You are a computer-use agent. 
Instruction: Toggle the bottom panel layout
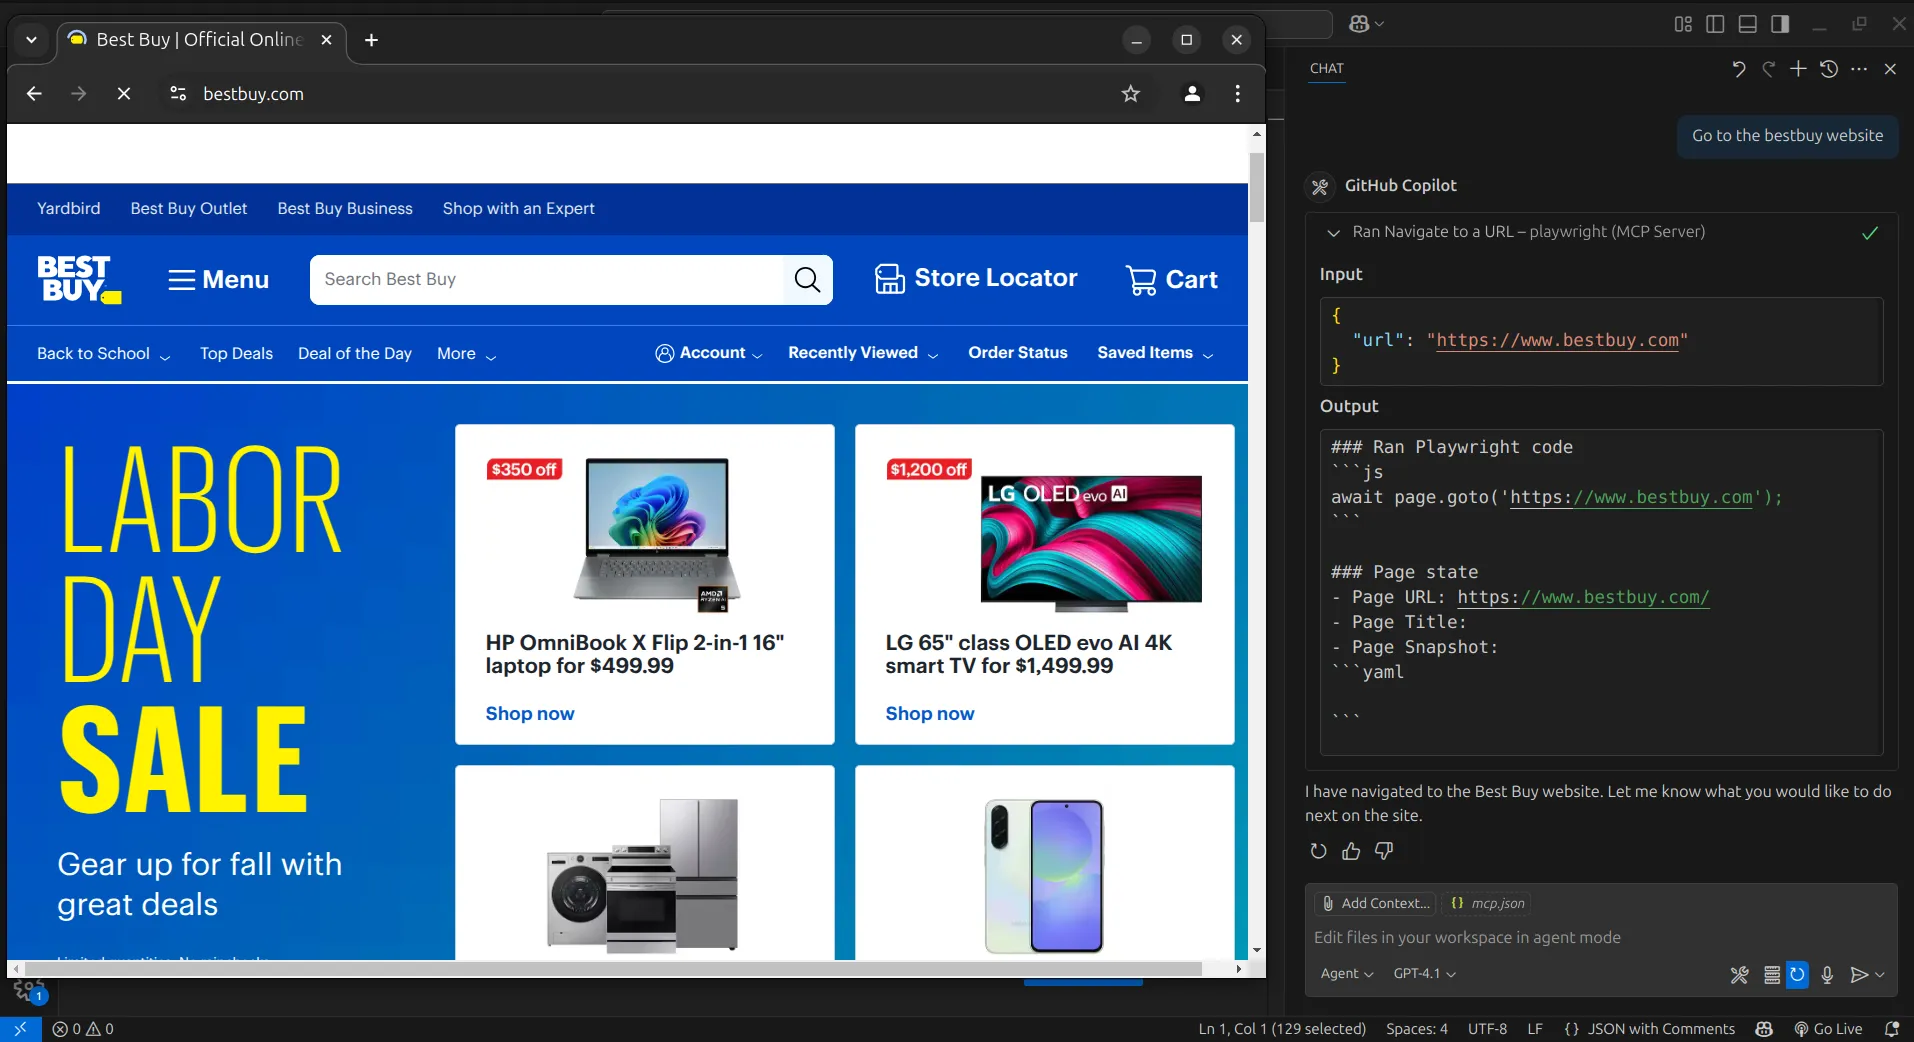pyautogui.click(x=1747, y=24)
